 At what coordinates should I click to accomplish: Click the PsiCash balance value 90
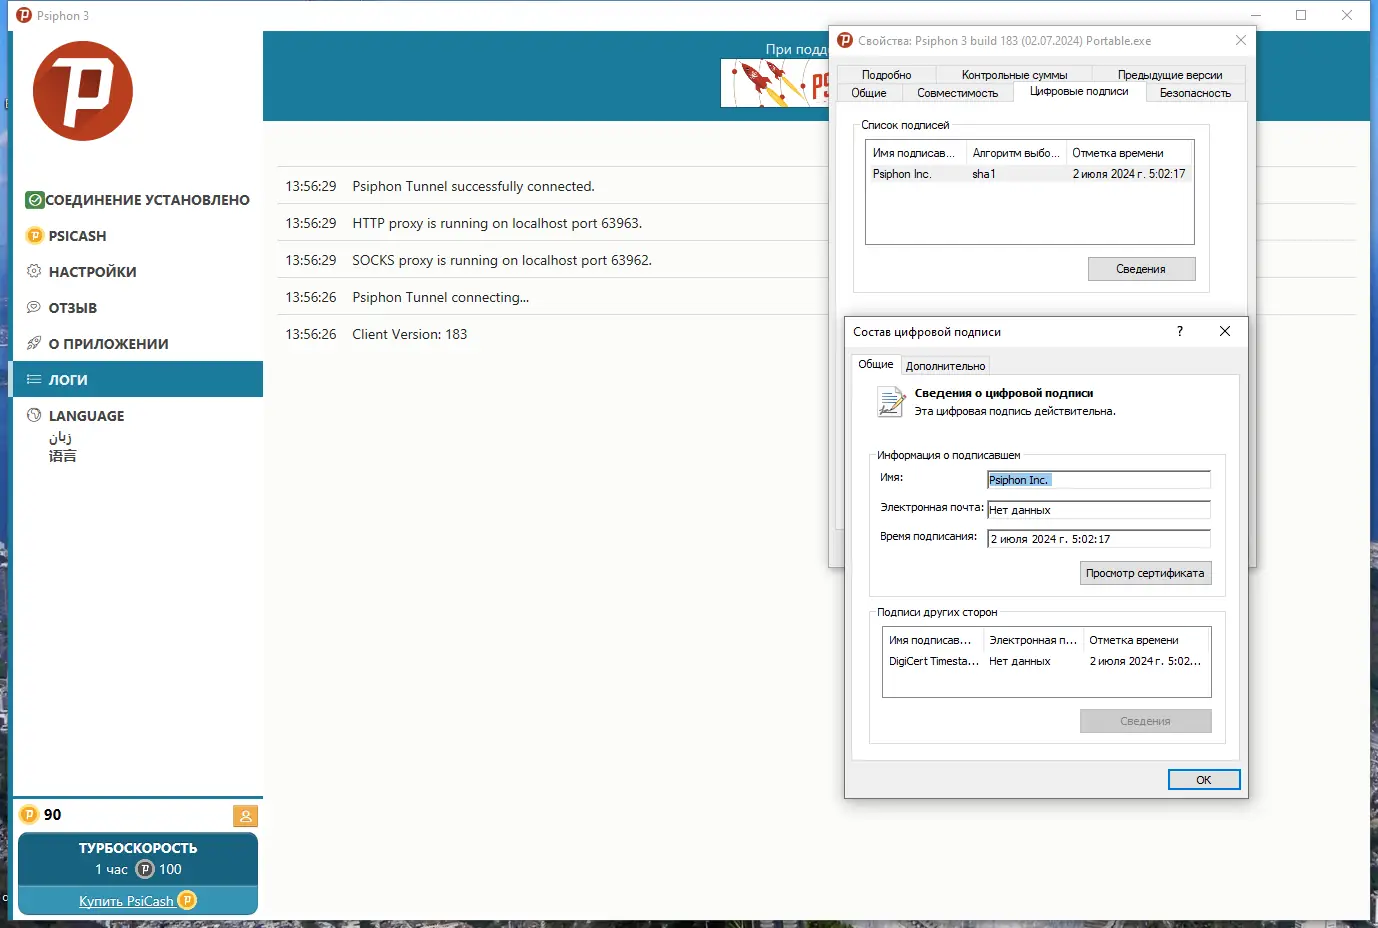[x=53, y=815]
